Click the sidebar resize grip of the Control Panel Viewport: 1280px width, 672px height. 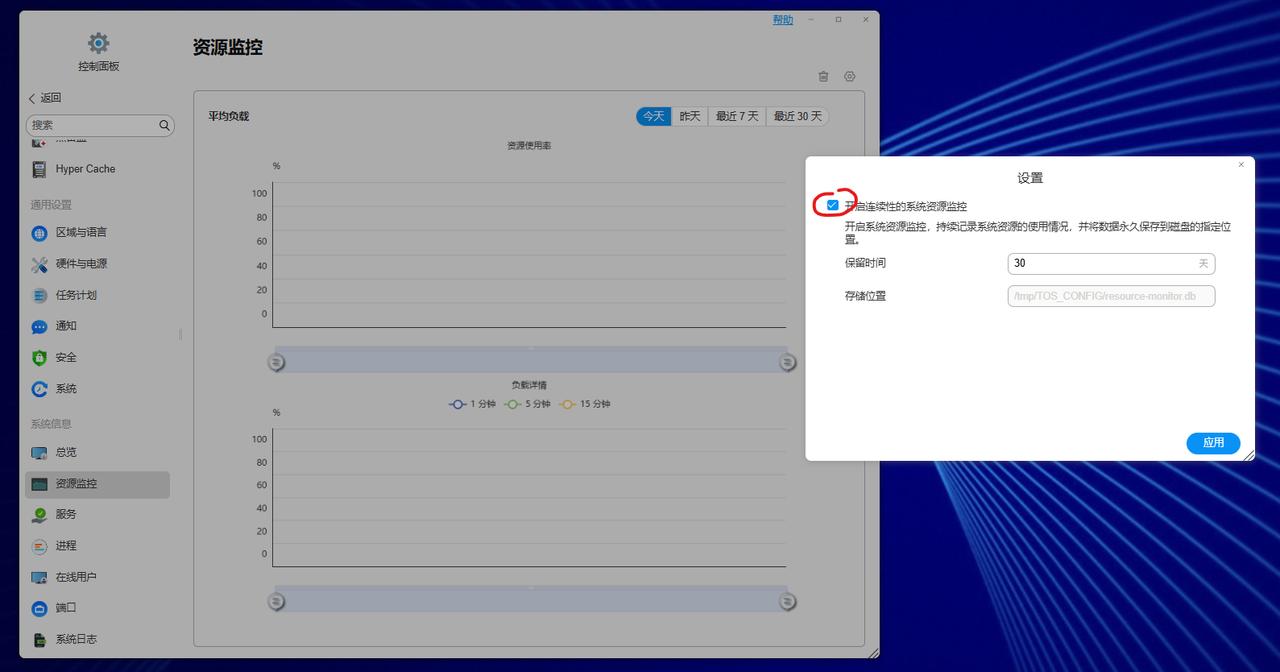[x=181, y=334]
